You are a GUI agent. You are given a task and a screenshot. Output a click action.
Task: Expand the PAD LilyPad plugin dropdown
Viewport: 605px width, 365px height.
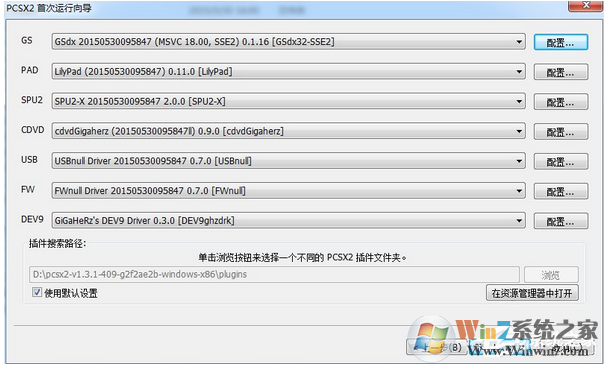pyautogui.click(x=288, y=71)
